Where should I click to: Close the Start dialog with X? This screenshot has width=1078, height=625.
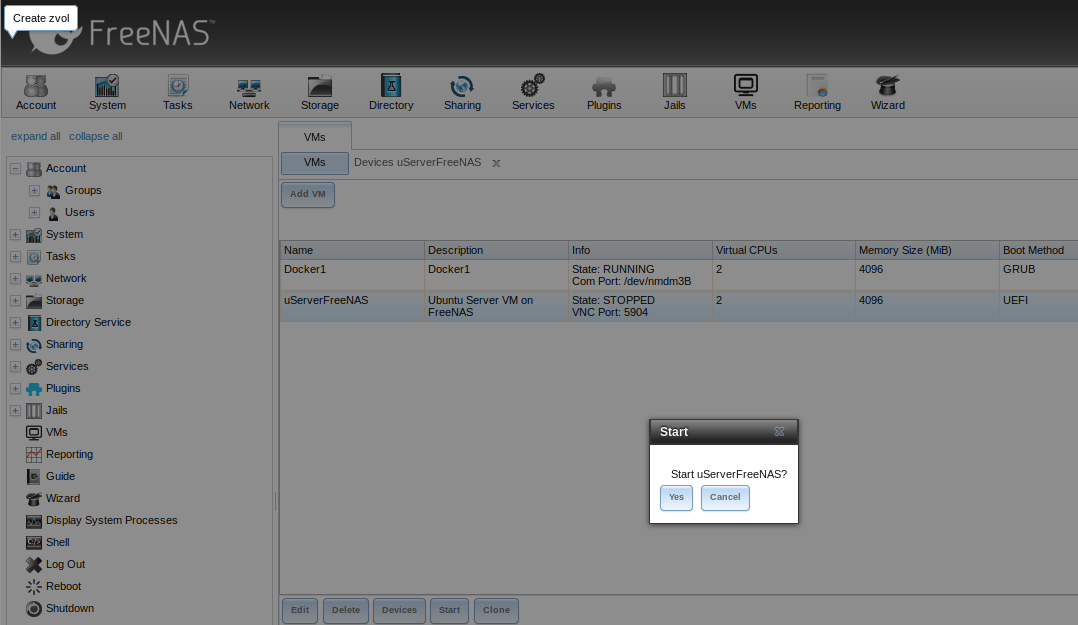[779, 432]
